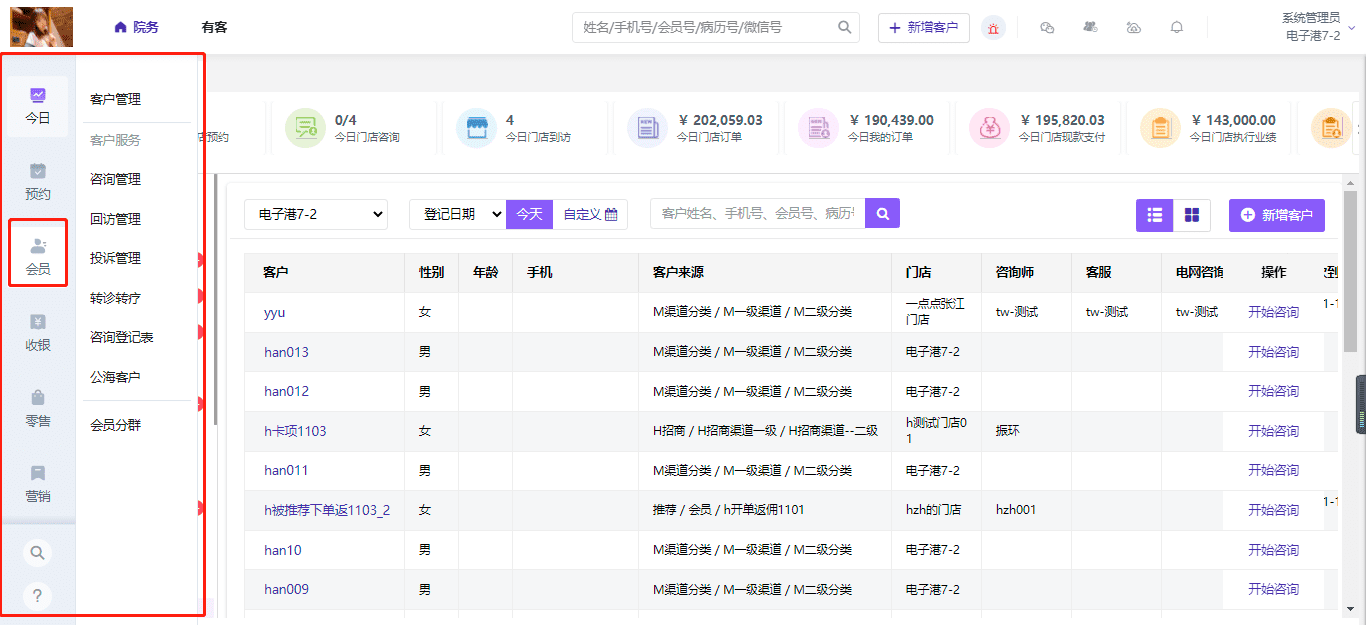Expand the 电子港7-2 store dropdown
The height and width of the screenshot is (625, 1366).
[x=316, y=214]
